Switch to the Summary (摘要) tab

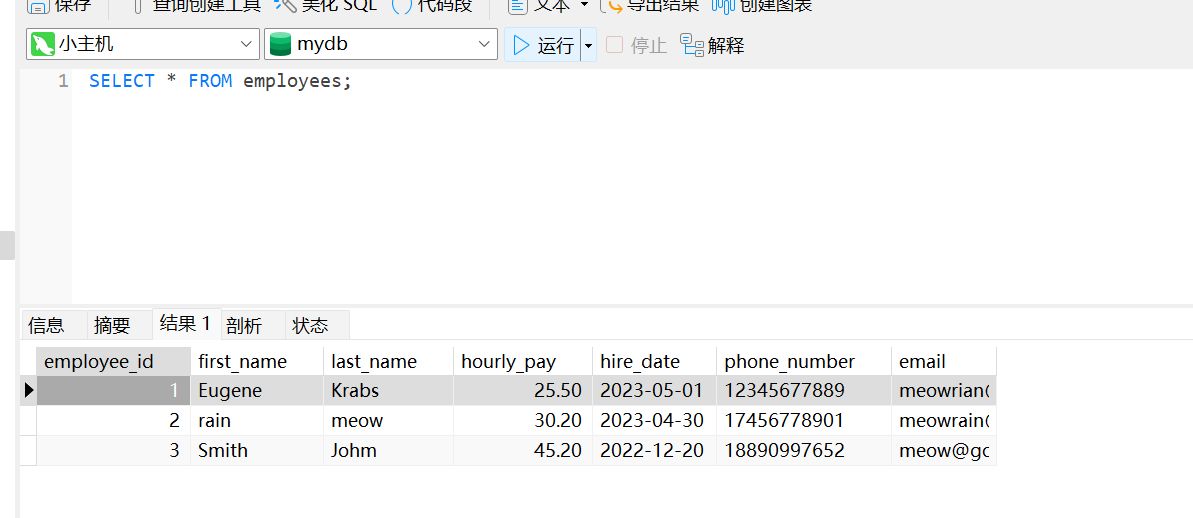112,325
